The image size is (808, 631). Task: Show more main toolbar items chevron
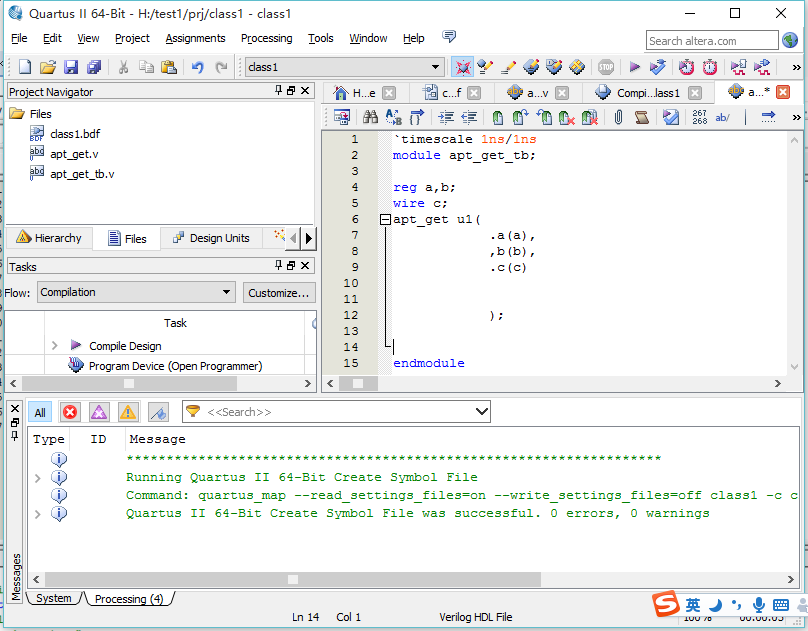click(796, 67)
